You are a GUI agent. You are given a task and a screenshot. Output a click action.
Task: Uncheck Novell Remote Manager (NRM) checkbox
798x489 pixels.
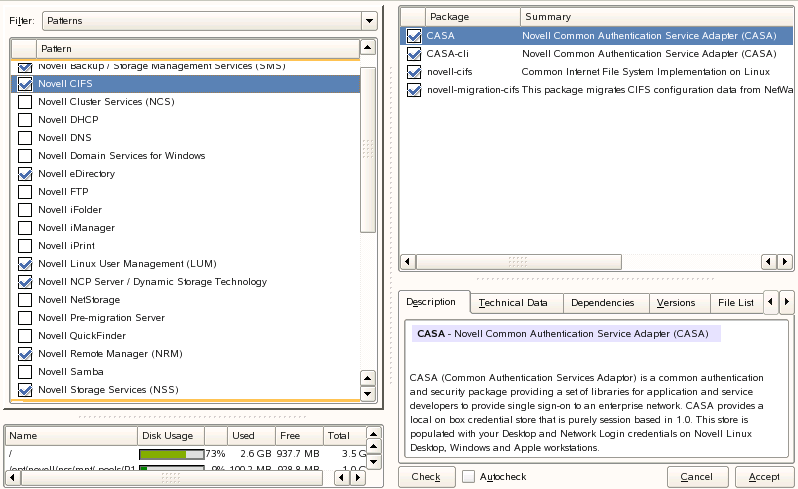(x=25, y=354)
